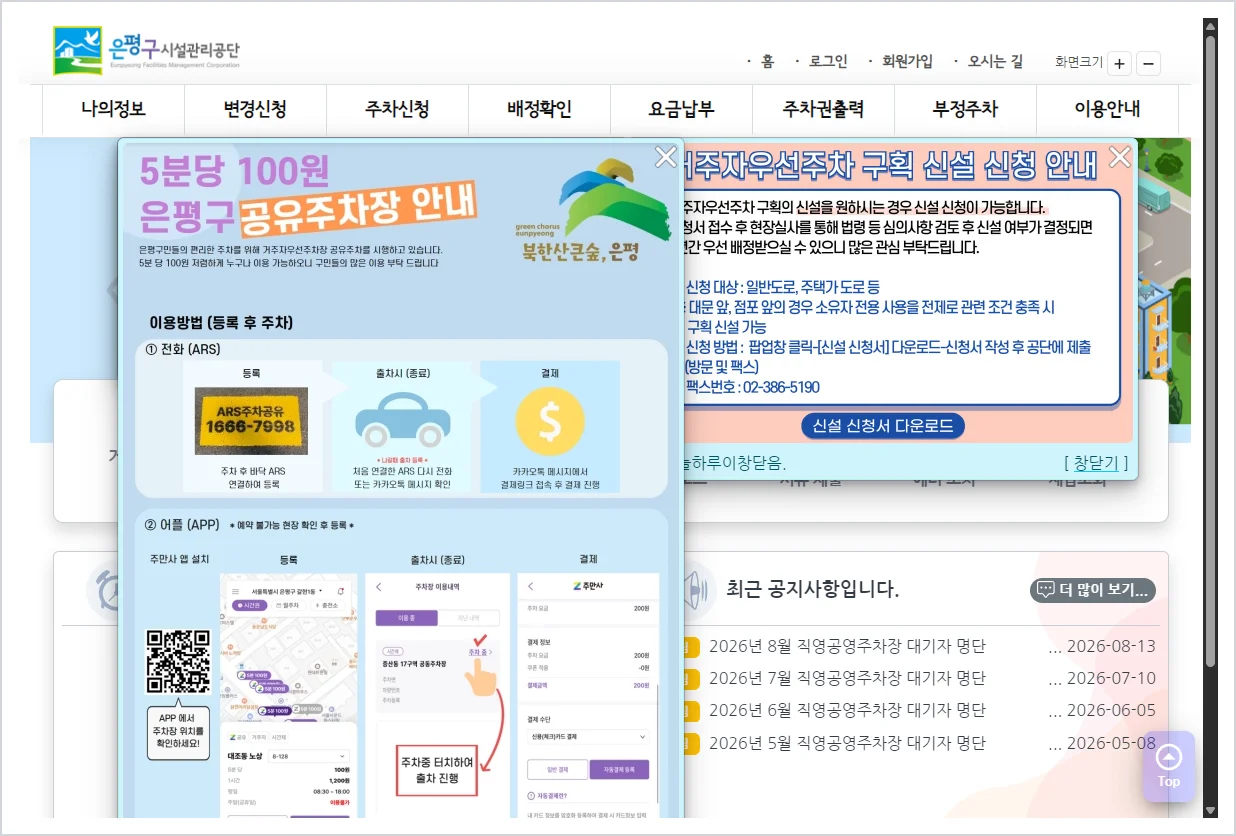The image size is (1236, 836).
Task: Increase screen size with plus button
Action: click(x=1119, y=64)
